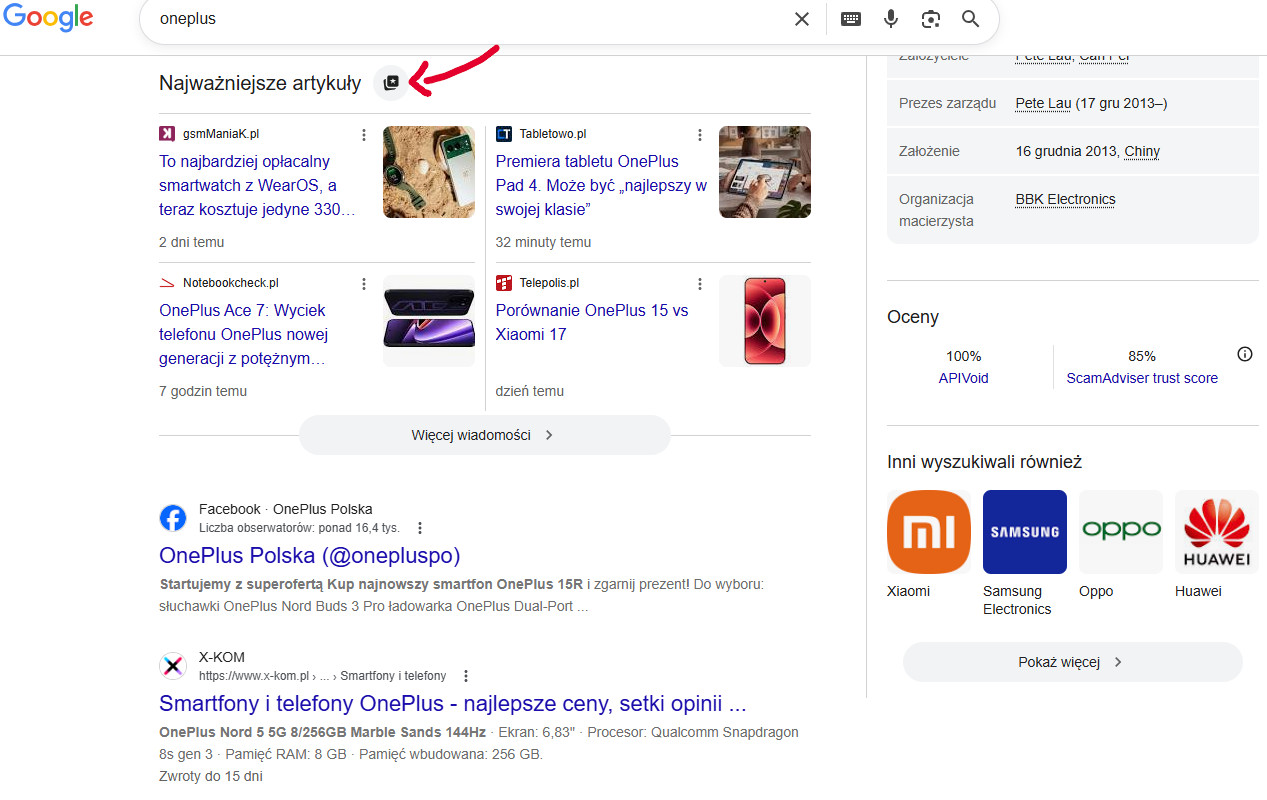Expand Pokaż więcej related searches
The width and height of the screenshot is (1267, 800).
1072,662
